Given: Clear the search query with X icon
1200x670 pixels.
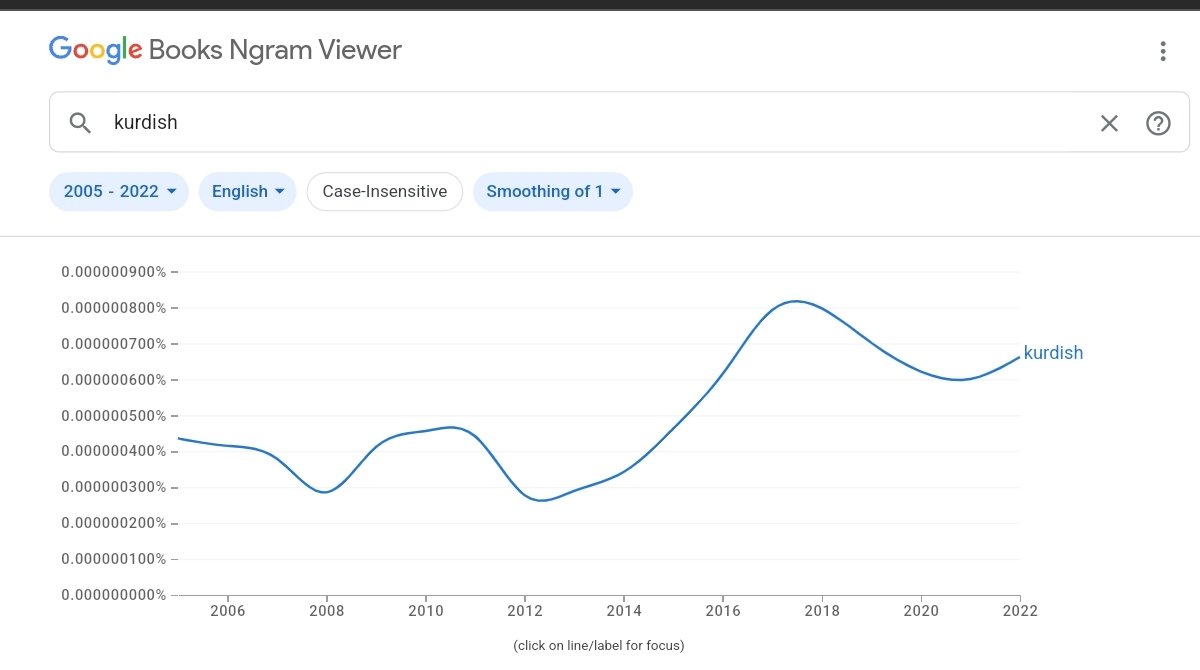Looking at the screenshot, I should click(x=1109, y=123).
